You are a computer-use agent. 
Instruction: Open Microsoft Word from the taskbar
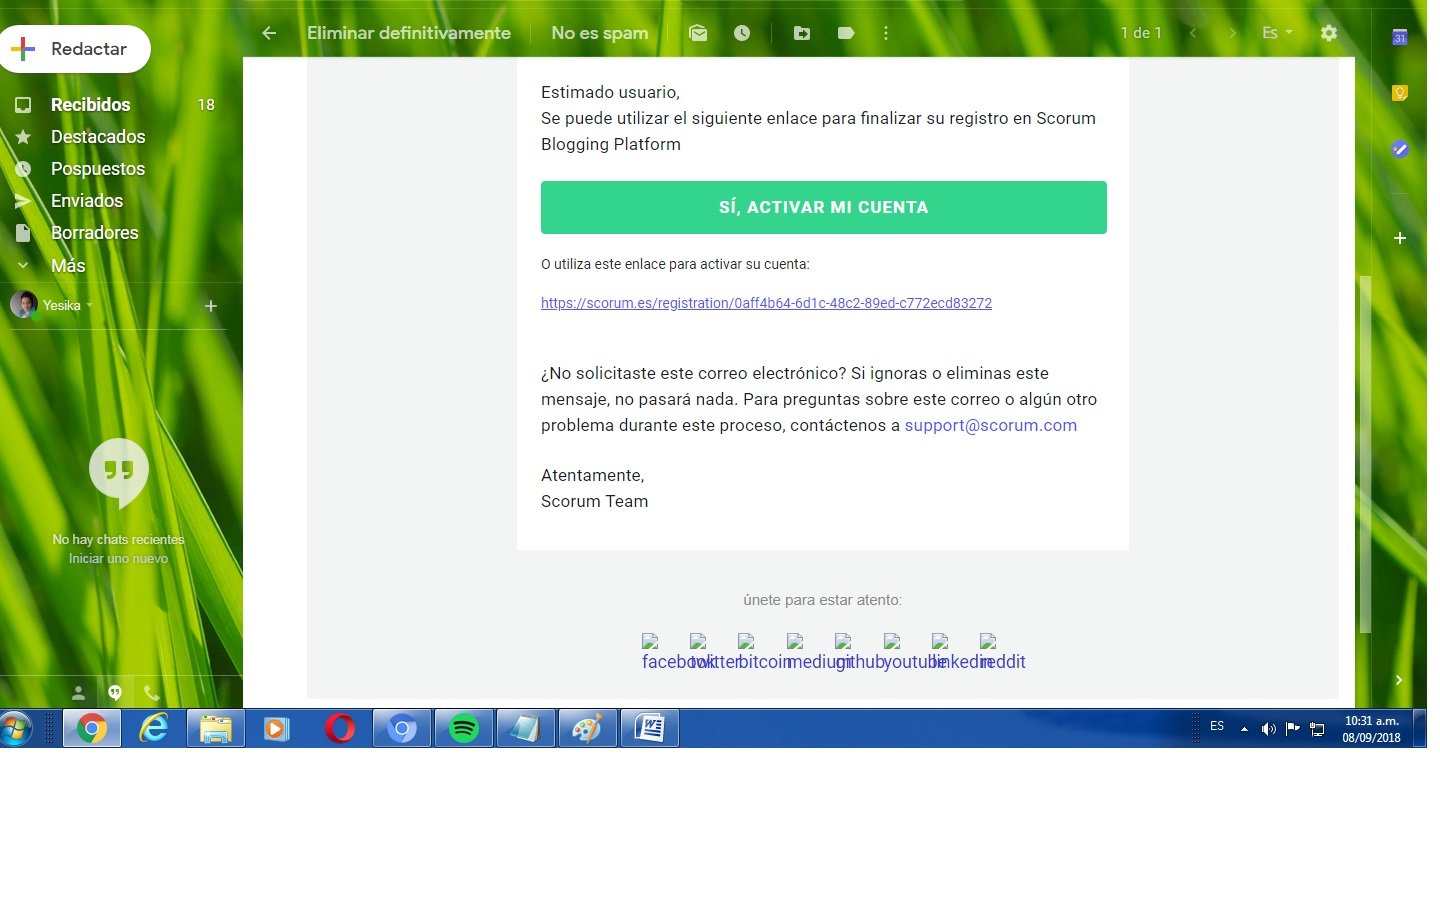pos(650,729)
